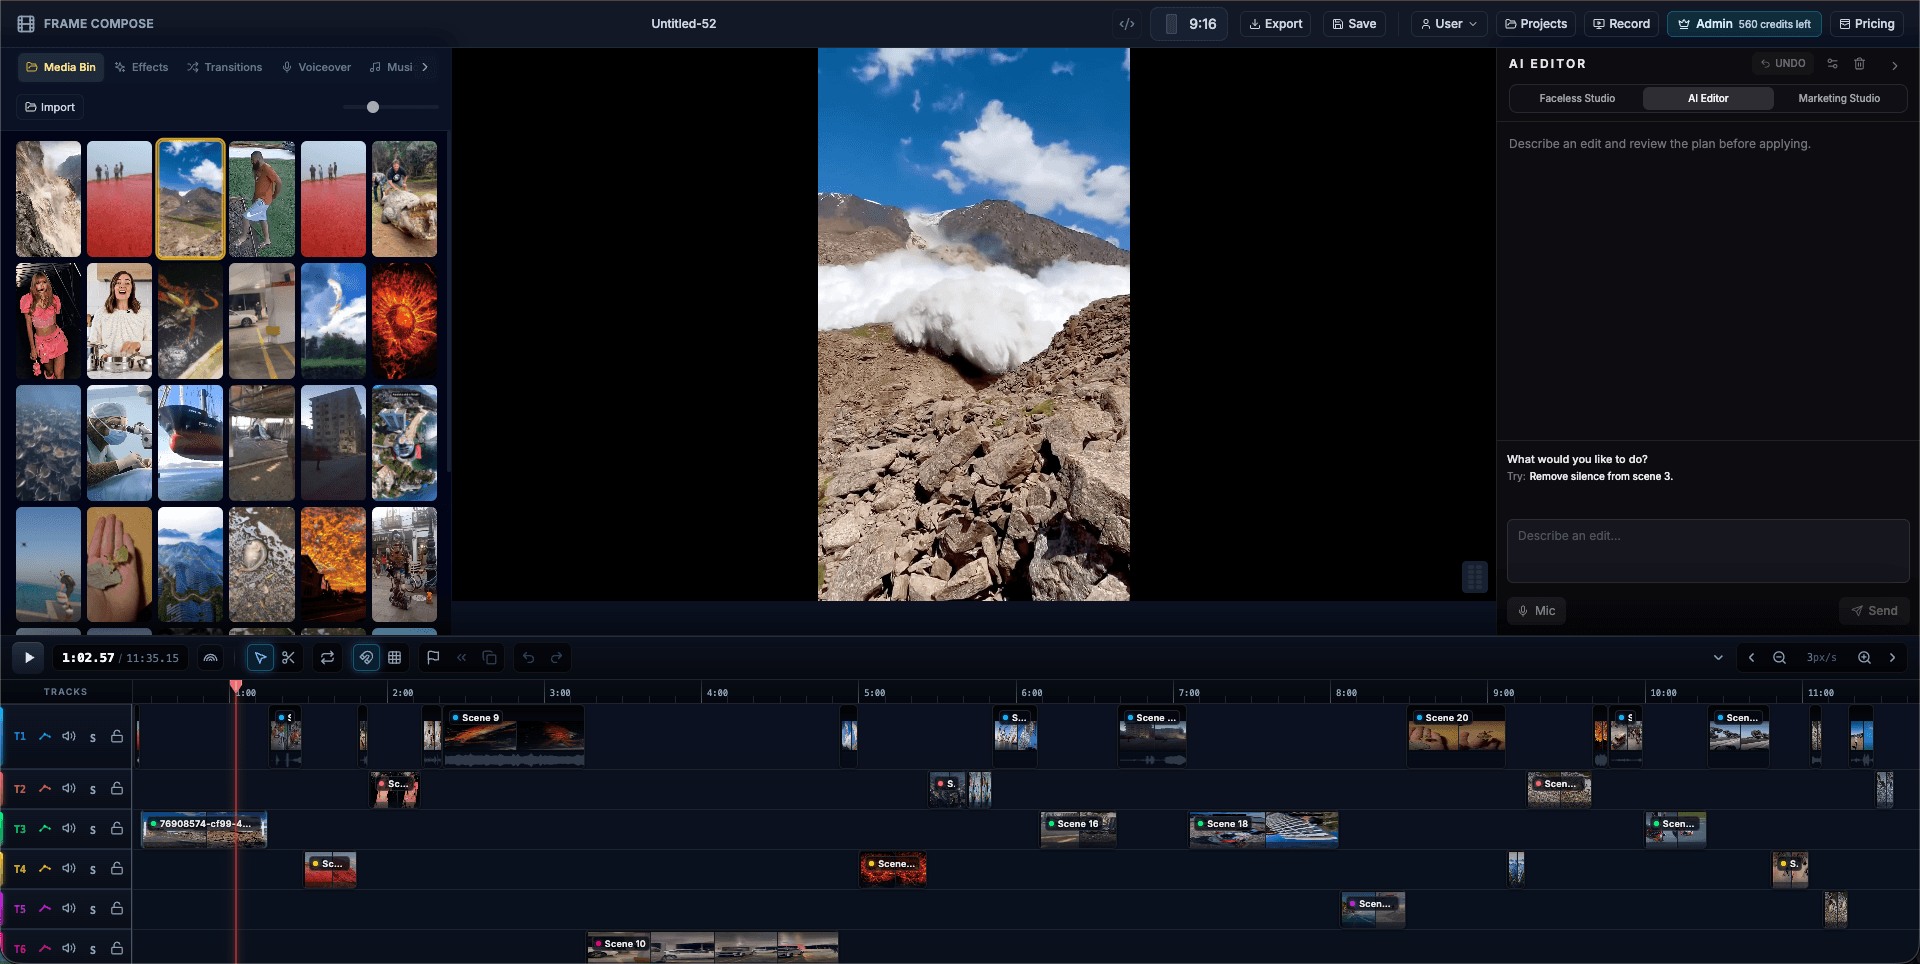Click in the Describe an edit input field
The width and height of the screenshot is (1920, 964).
pyautogui.click(x=1708, y=551)
